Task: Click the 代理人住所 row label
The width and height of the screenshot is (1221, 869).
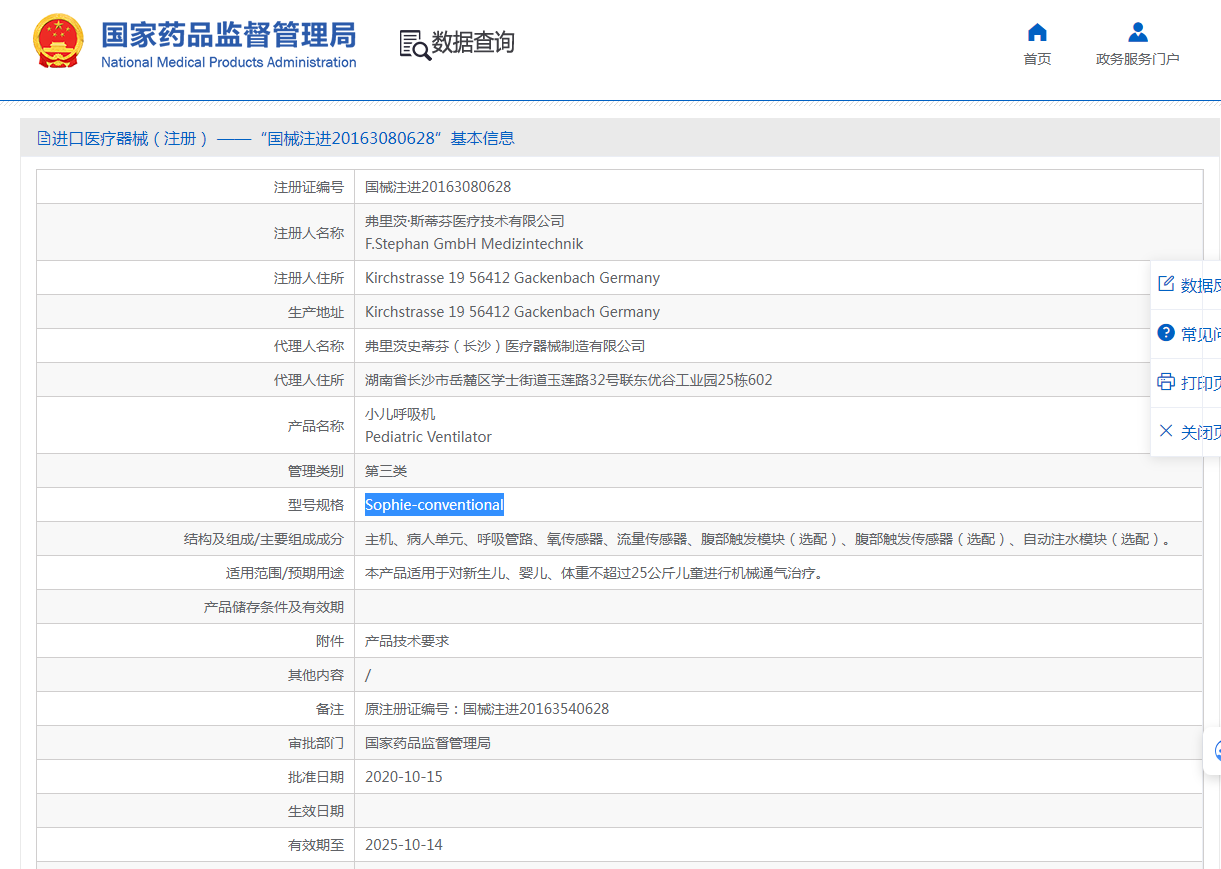Action: [309, 380]
